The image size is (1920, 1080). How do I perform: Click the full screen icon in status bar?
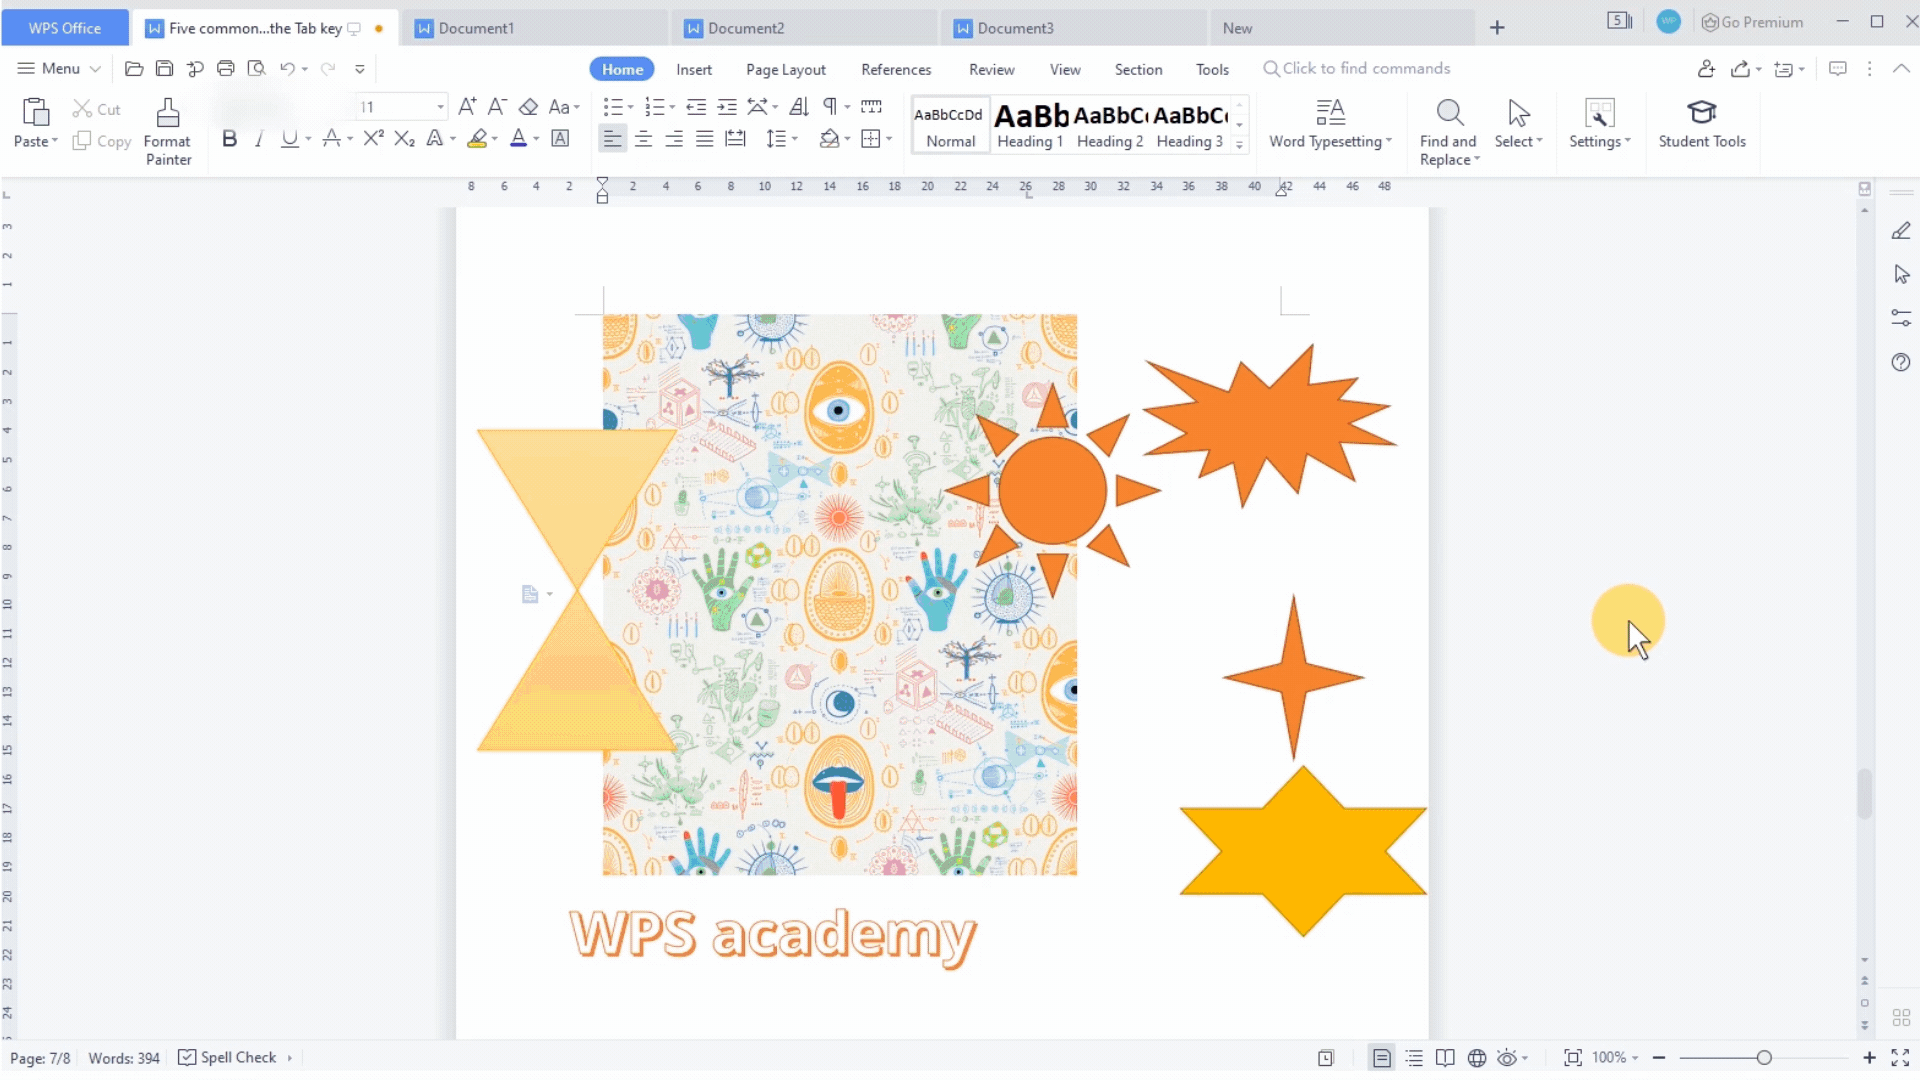tap(1900, 1058)
